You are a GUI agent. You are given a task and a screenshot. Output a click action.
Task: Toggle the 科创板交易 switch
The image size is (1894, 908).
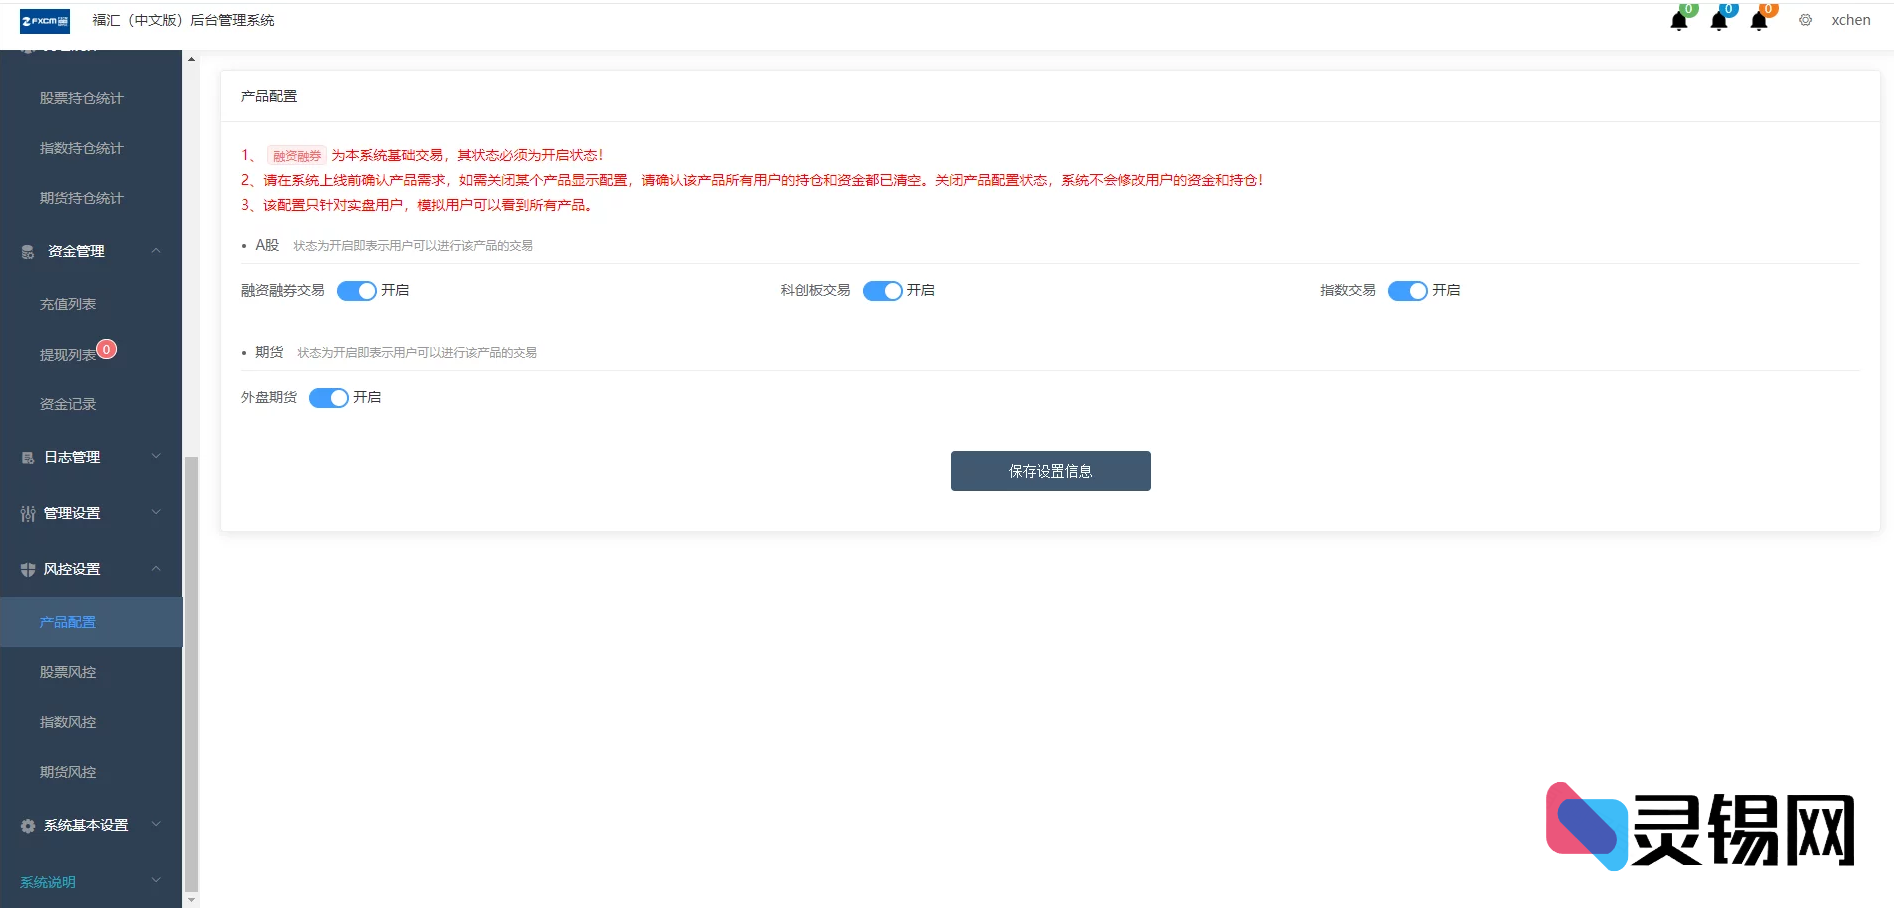pyautogui.click(x=882, y=291)
